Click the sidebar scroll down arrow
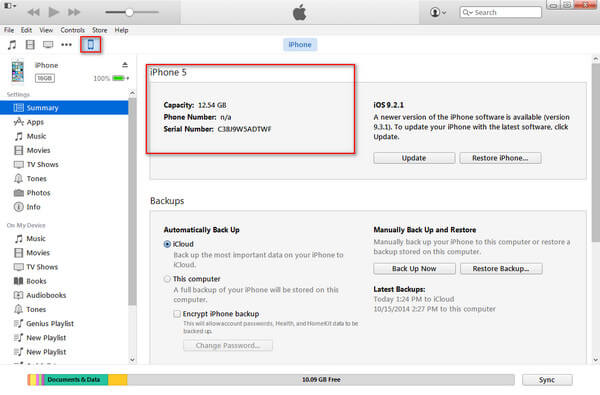600x395 pixels. tap(132, 360)
